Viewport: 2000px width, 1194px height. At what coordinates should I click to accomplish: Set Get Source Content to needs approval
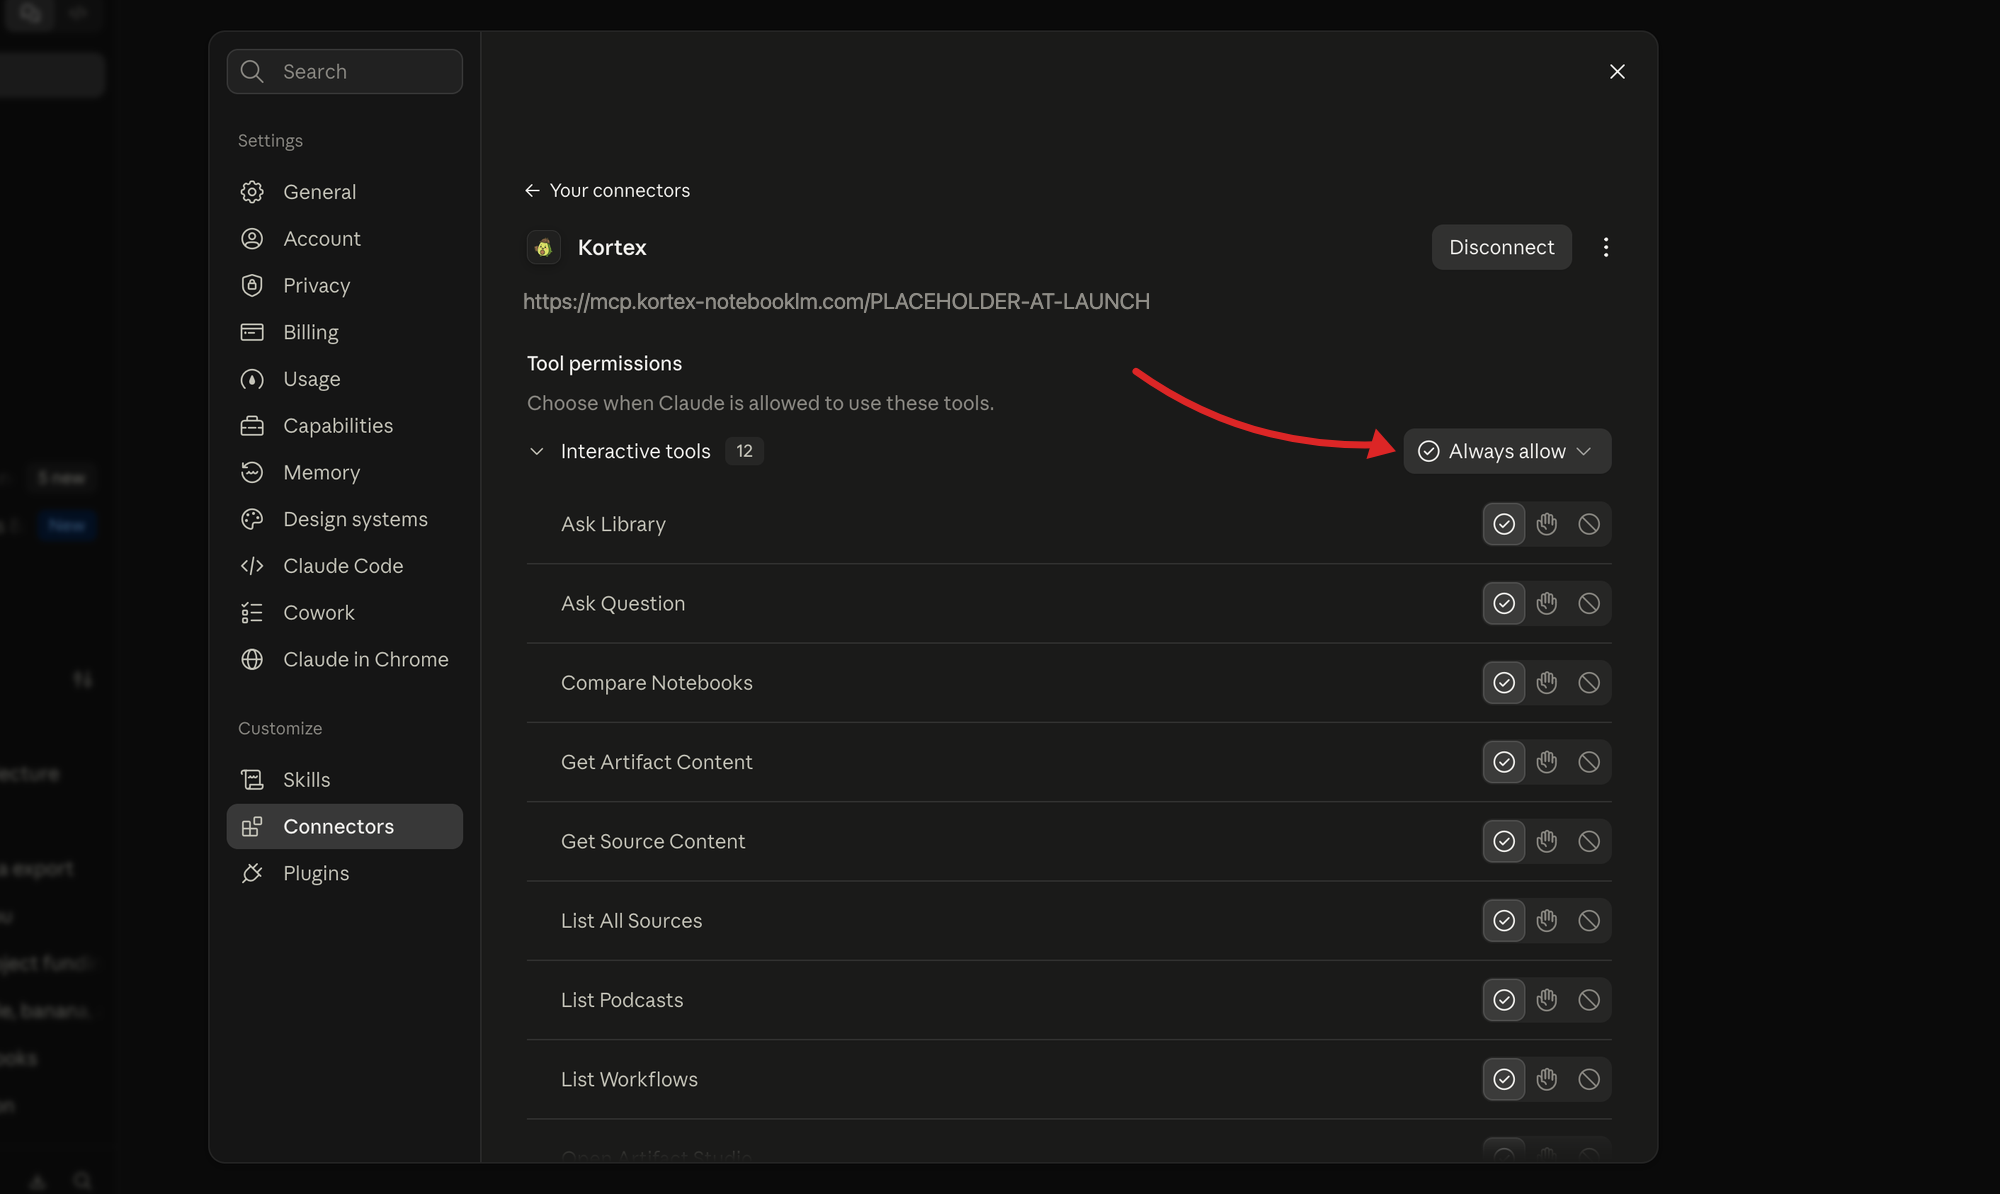tap(1547, 841)
